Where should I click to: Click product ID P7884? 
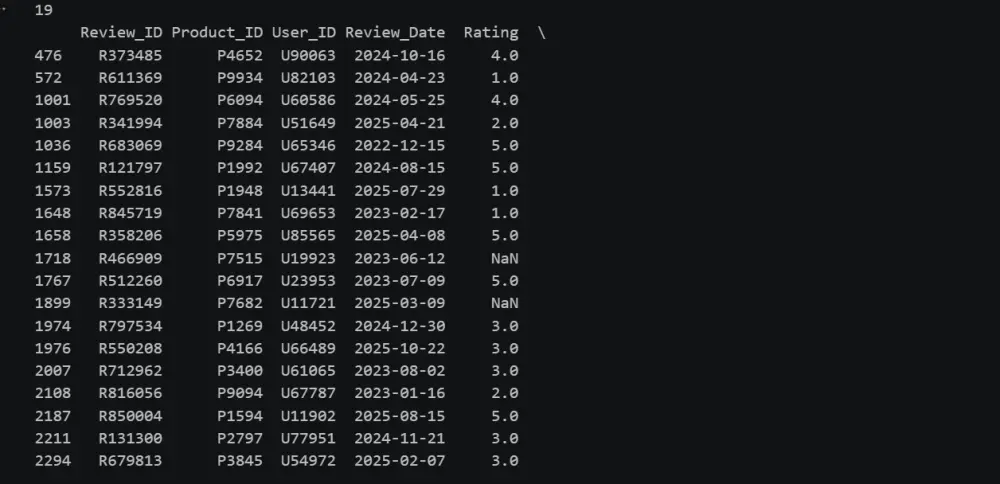click(x=240, y=123)
